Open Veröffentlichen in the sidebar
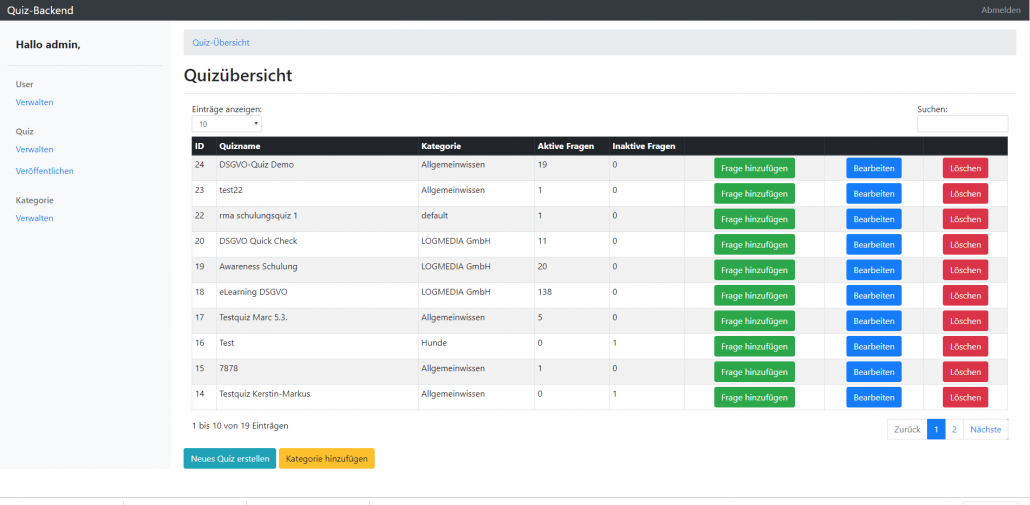Screen dimensions: 1030x505 tap(45, 171)
